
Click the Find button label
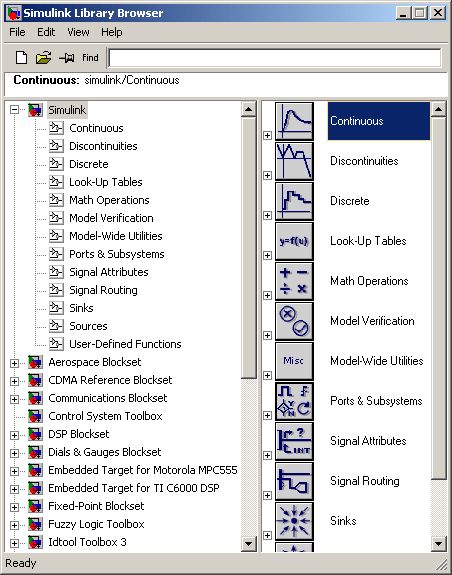[90, 58]
